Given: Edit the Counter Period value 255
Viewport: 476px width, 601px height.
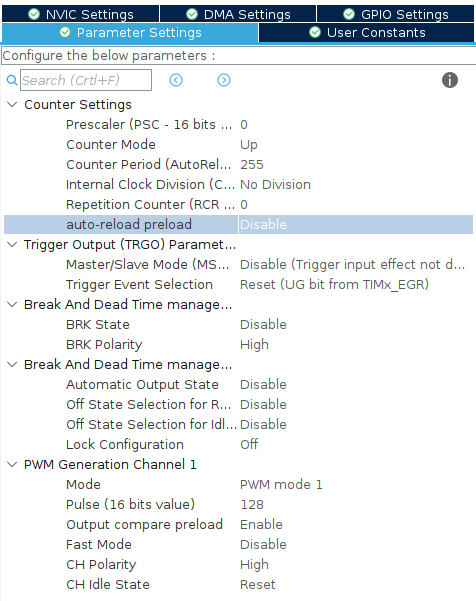Looking at the screenshot, I should click(252, 164).
